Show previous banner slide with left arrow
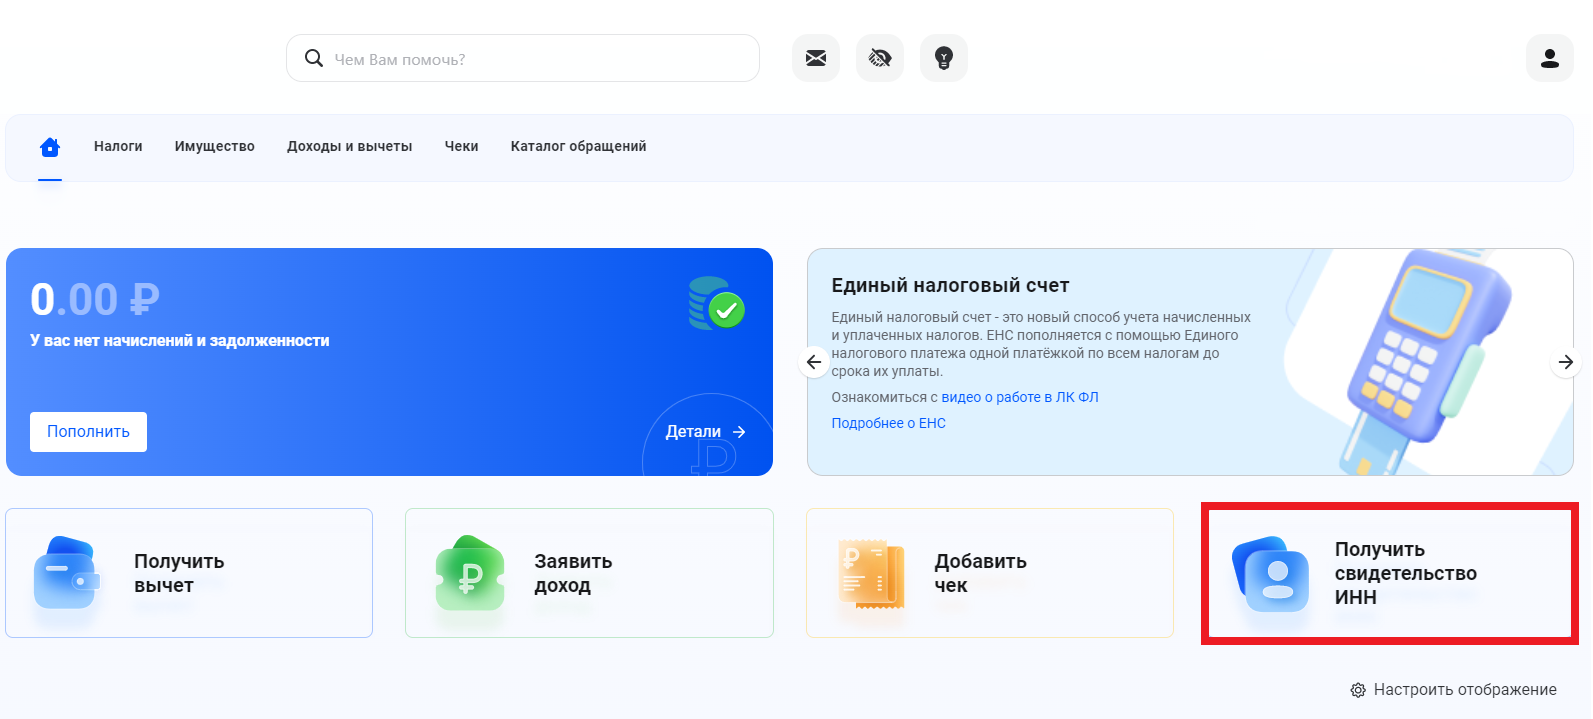Image resolution: width=1593 pixels, height=719 pixels. pos(814,362)
